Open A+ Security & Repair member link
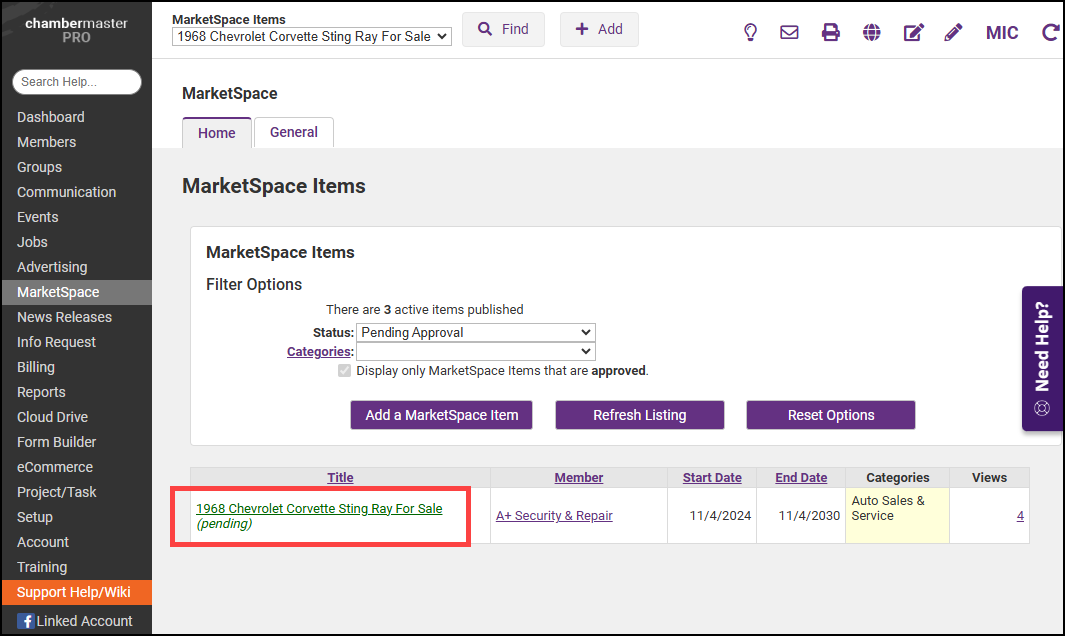1065x636 pixels. tap(554, 516)
